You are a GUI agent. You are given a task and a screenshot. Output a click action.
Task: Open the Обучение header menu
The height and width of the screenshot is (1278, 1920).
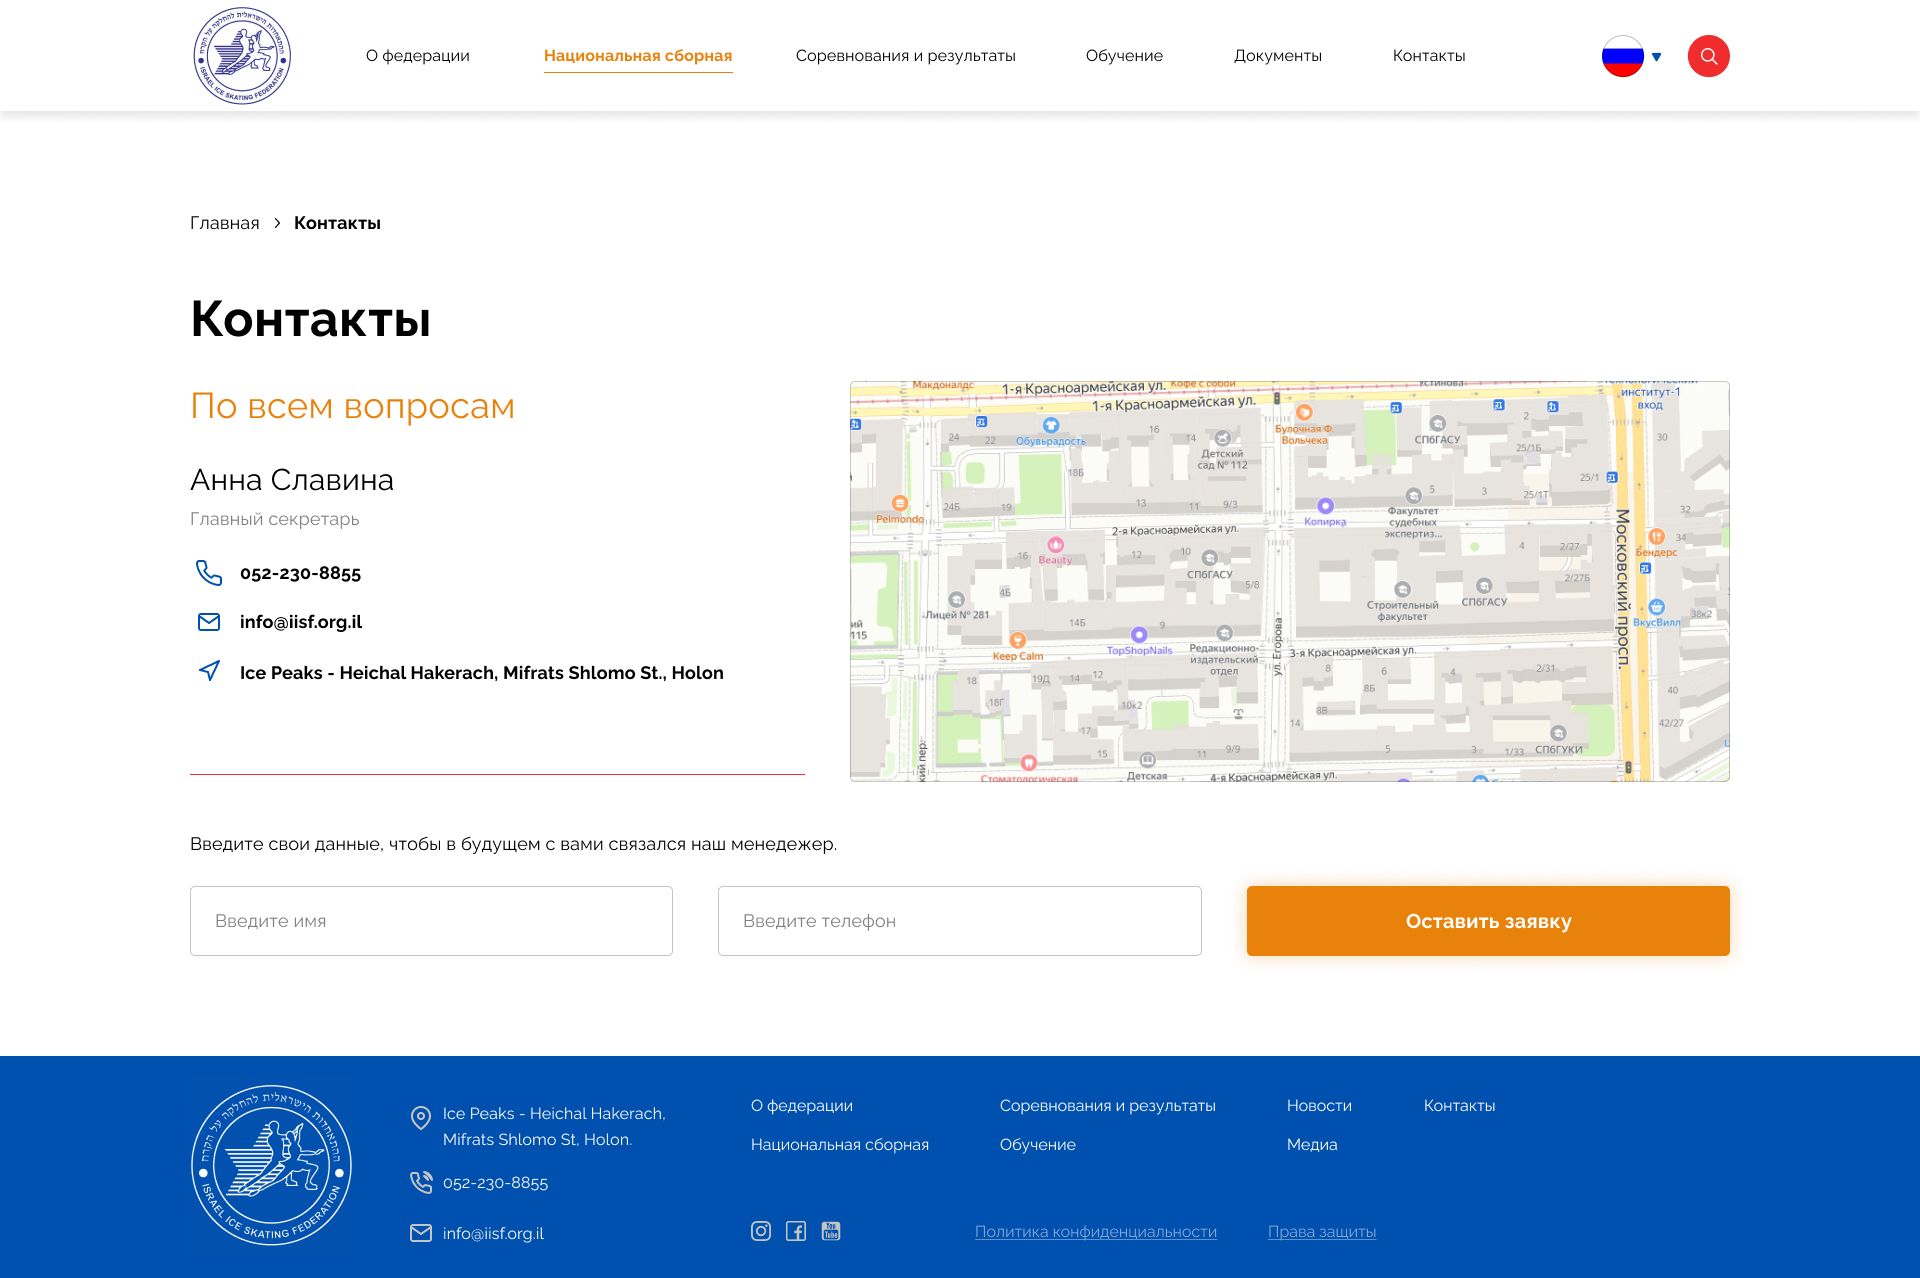(1124, 56)
